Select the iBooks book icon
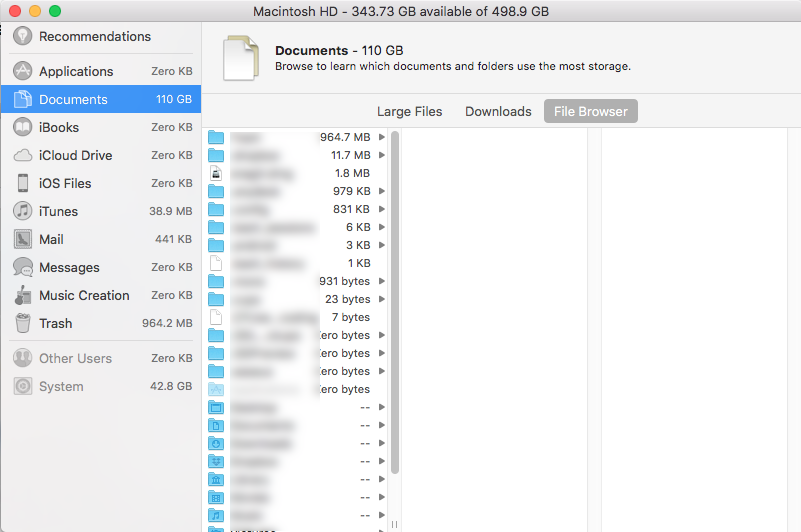 (x=22, y=127)
